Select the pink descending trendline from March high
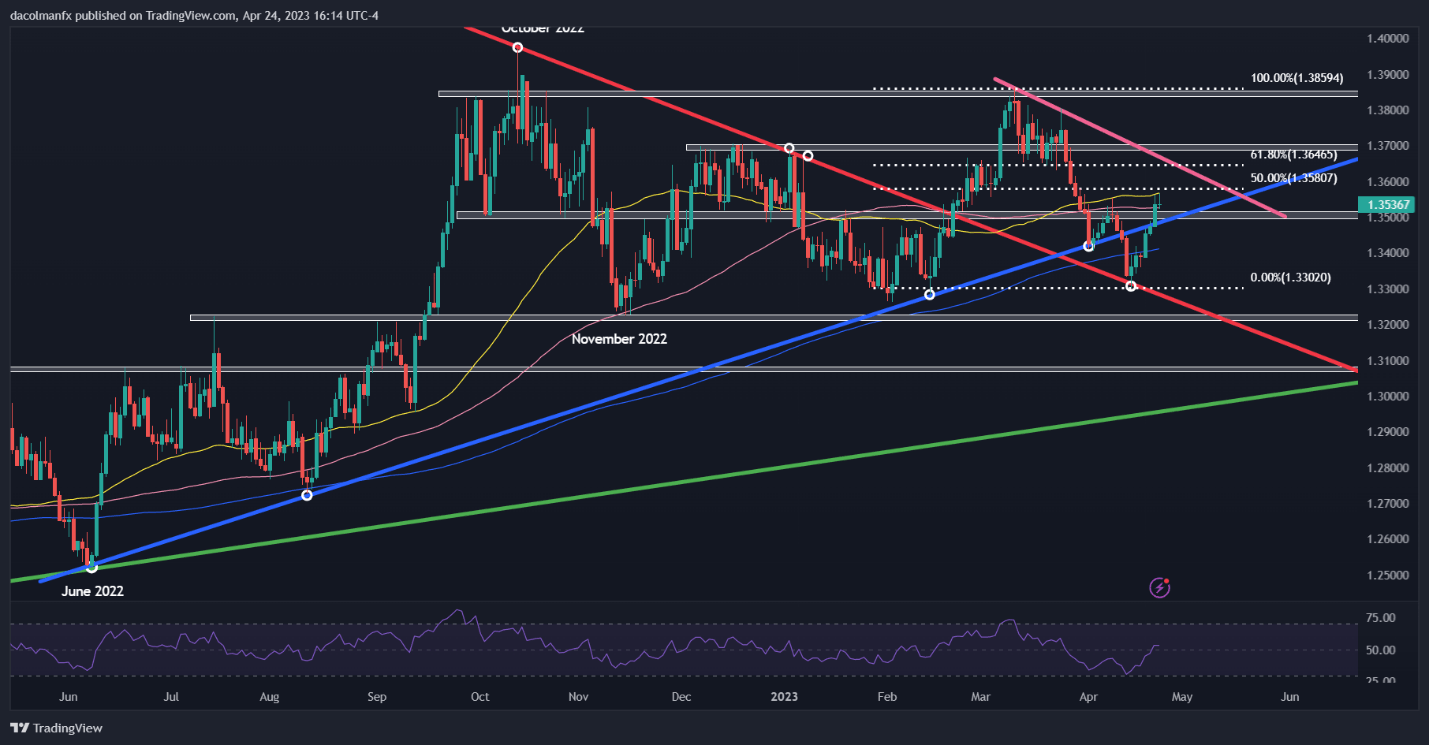Screen dimensions: 1429x745 pos(1140,146)
